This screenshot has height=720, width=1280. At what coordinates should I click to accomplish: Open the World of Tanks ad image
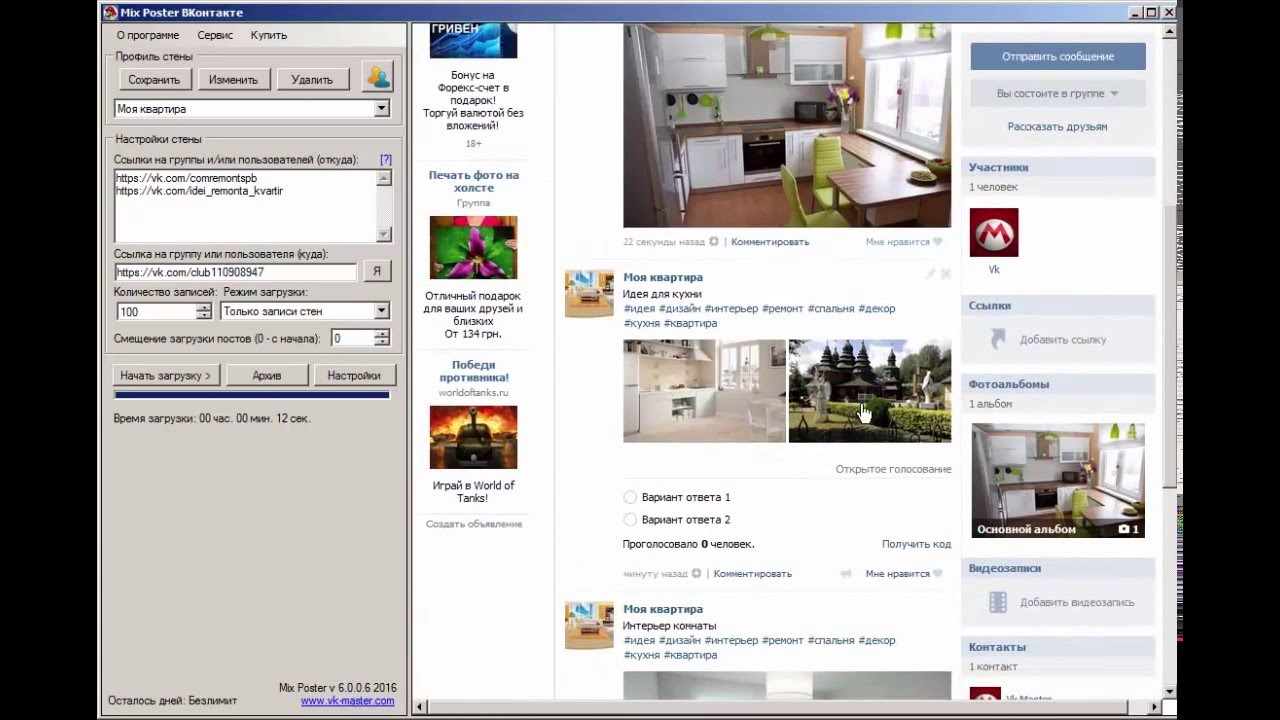point(473,437)
